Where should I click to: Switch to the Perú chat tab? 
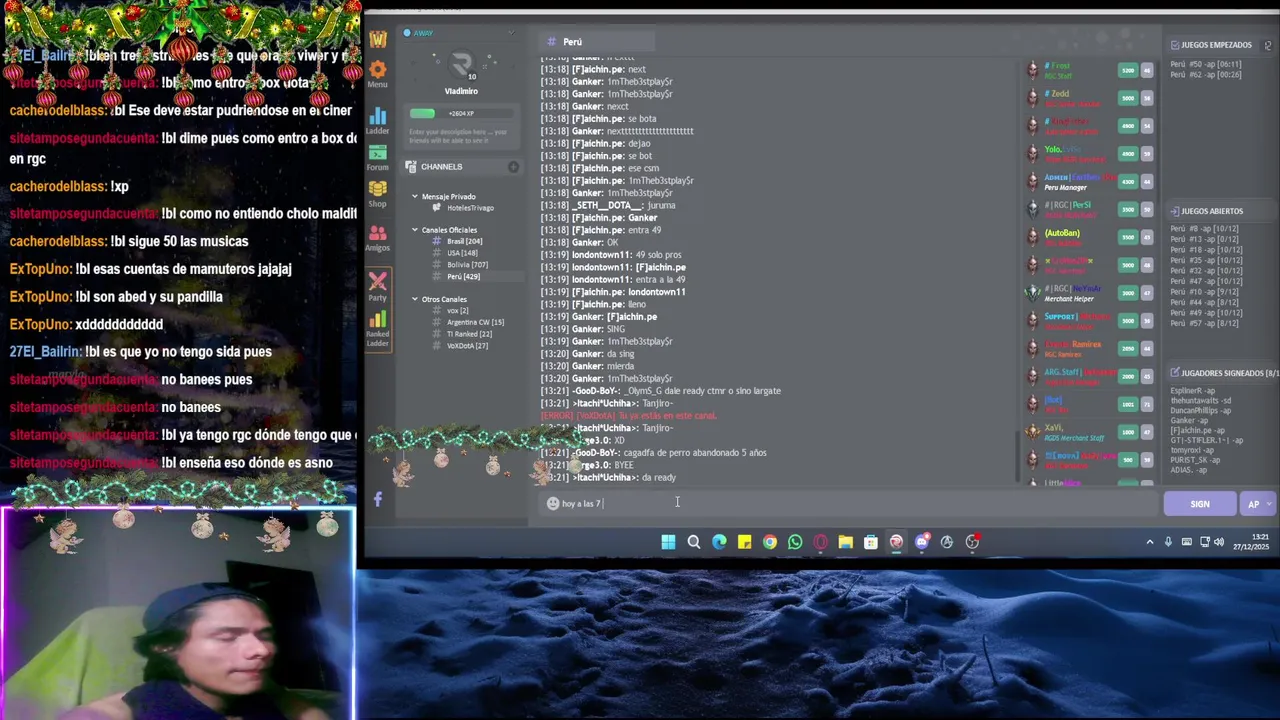597,41
